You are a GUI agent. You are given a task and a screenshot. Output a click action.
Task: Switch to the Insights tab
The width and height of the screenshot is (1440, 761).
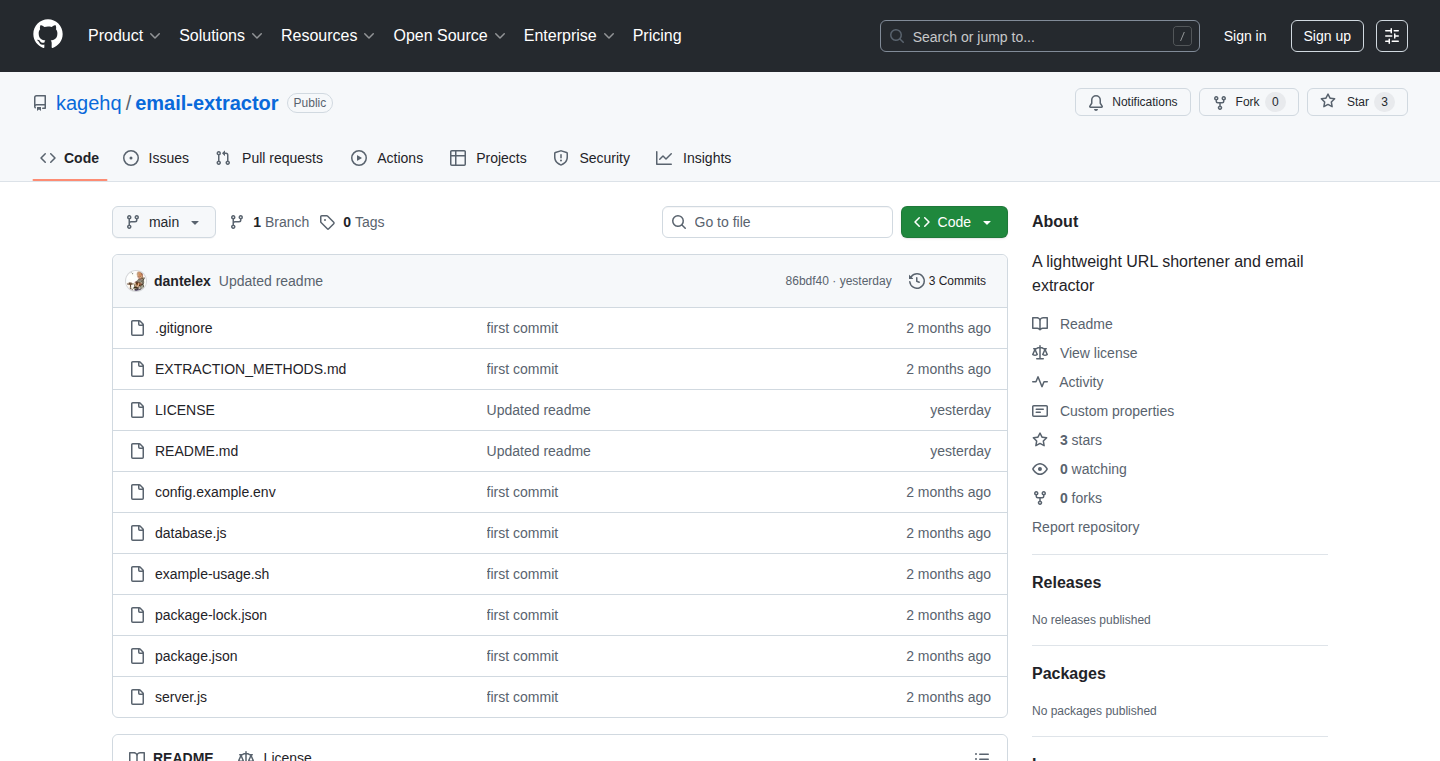[x=694, y=158]
